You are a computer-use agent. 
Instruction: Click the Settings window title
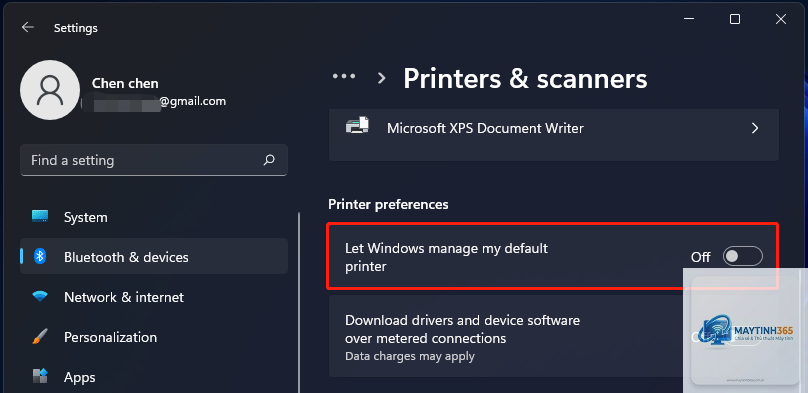(76, 28)
